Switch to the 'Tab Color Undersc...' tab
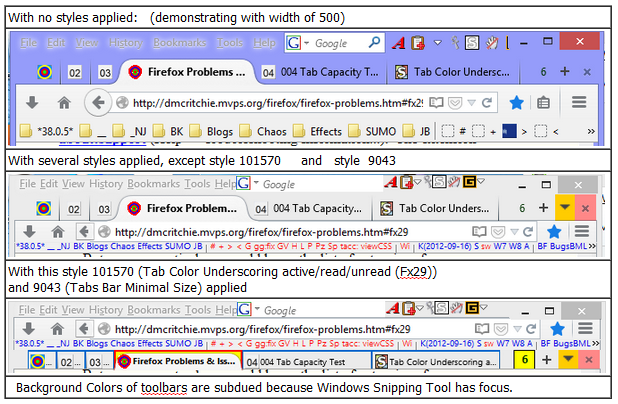 (x=453, y=72)
